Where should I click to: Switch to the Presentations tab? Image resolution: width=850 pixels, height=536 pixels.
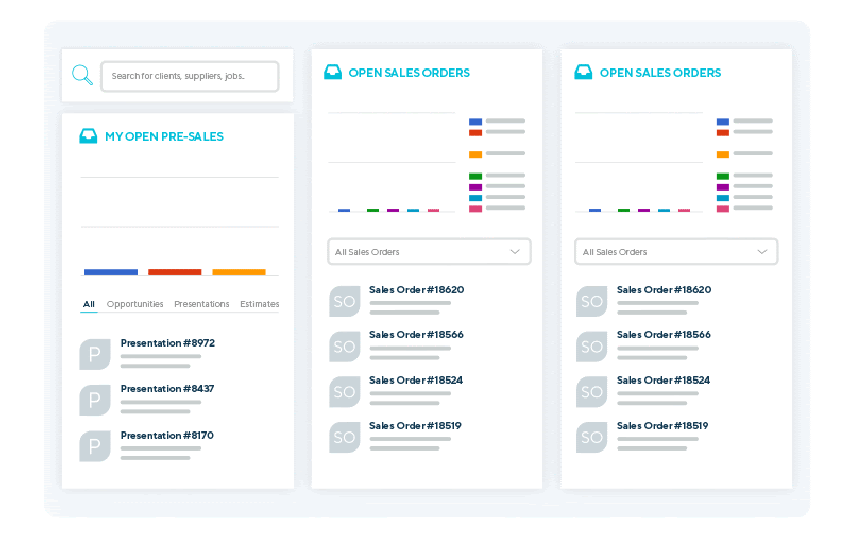point(202,304)
